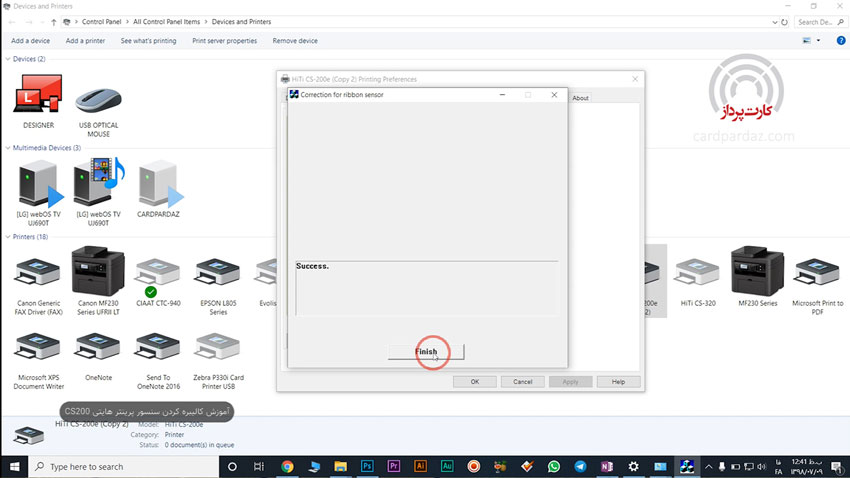This screenshot has height=478, width=850.
Task: Click OK in Printing Preferences
Action: coord(475,382)
